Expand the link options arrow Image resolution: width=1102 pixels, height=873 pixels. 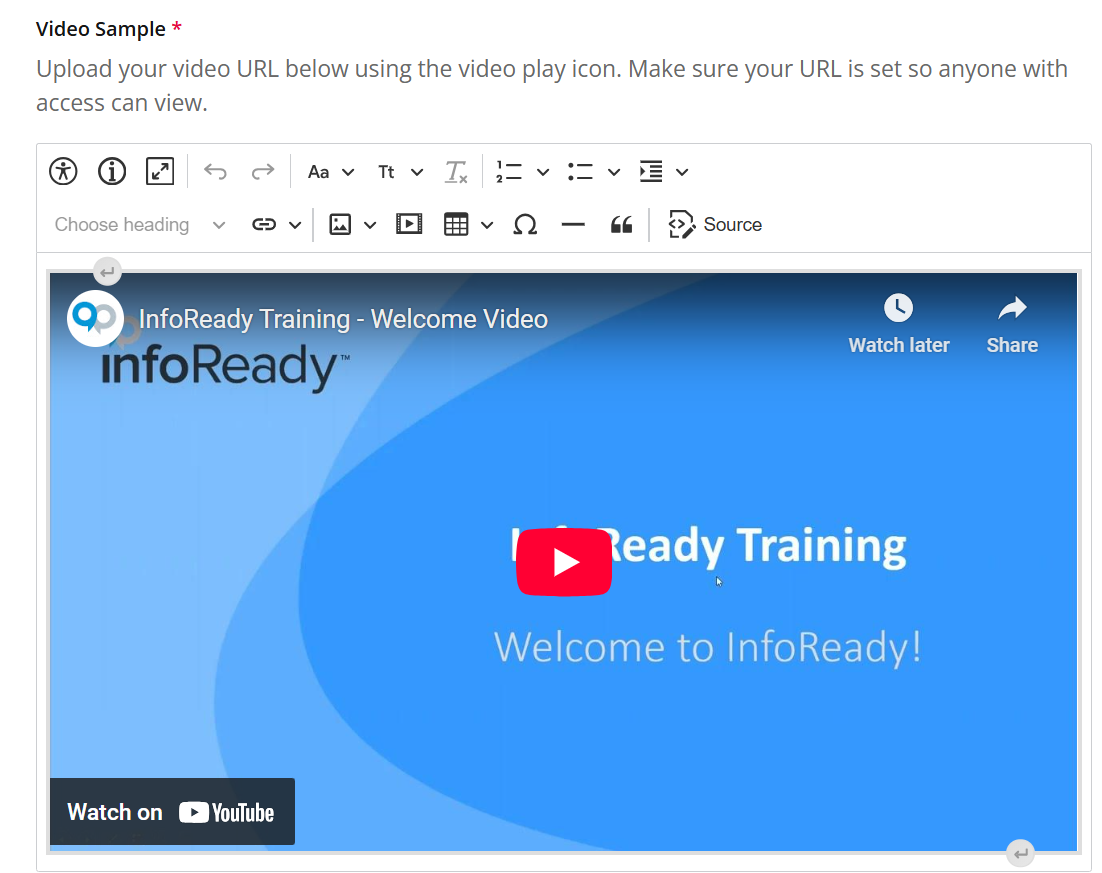pos(295,225)
